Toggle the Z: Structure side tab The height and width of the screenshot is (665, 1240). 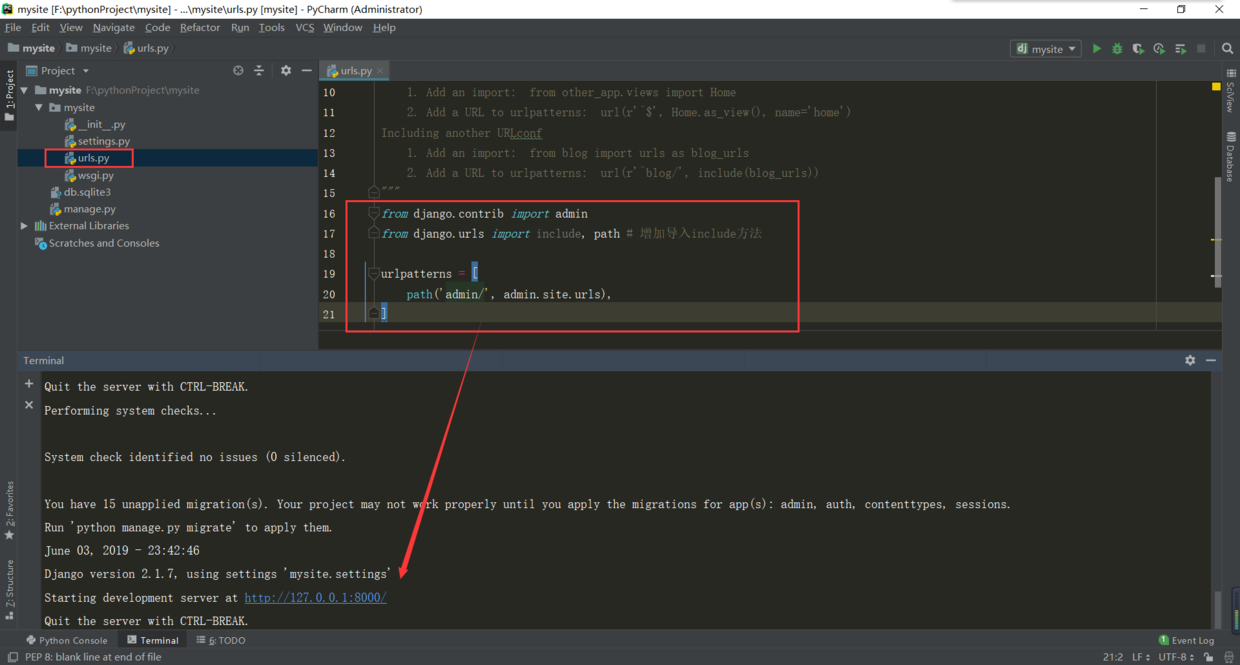[9, 590]
